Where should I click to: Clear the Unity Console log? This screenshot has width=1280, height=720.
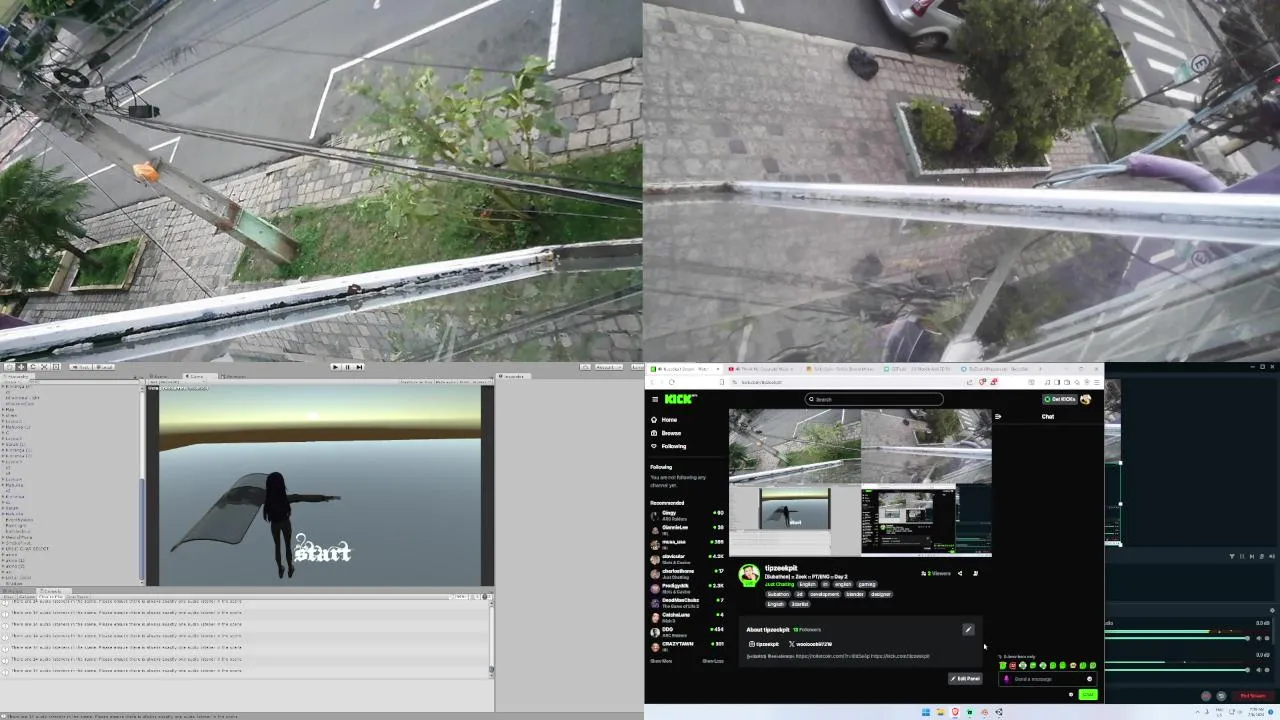pos(9,597)
